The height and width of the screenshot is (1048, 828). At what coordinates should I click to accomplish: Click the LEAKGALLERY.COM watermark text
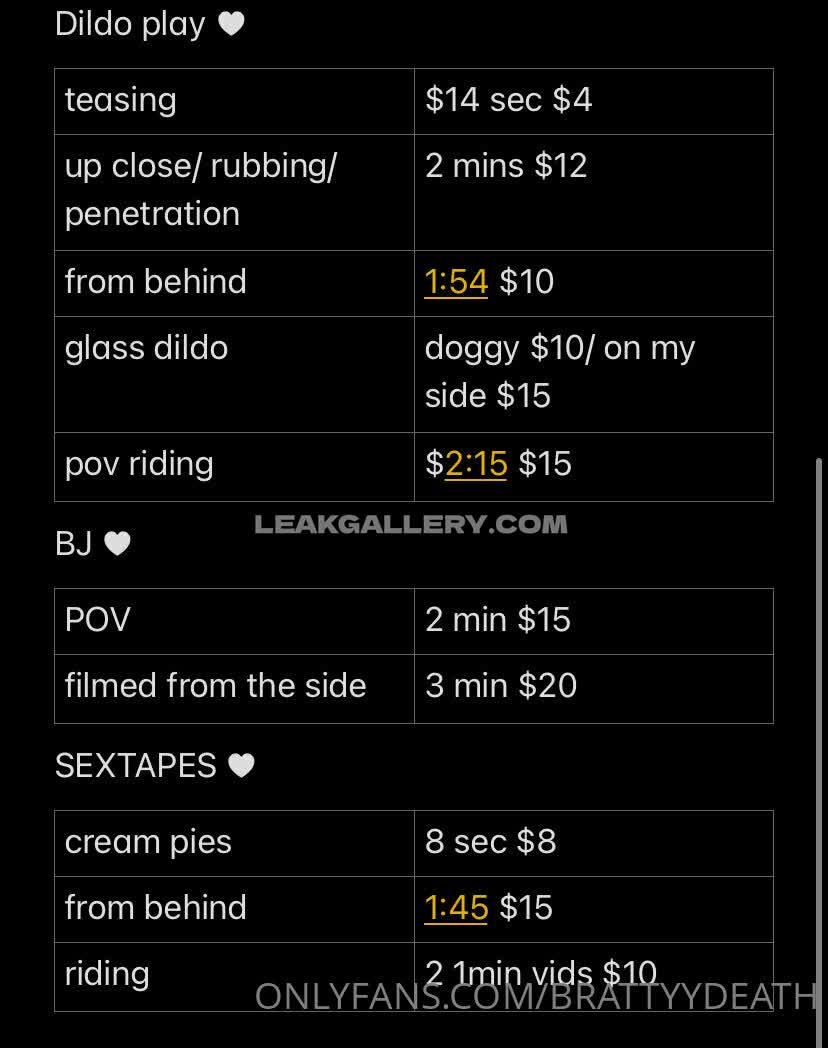(x=410, y=524)
